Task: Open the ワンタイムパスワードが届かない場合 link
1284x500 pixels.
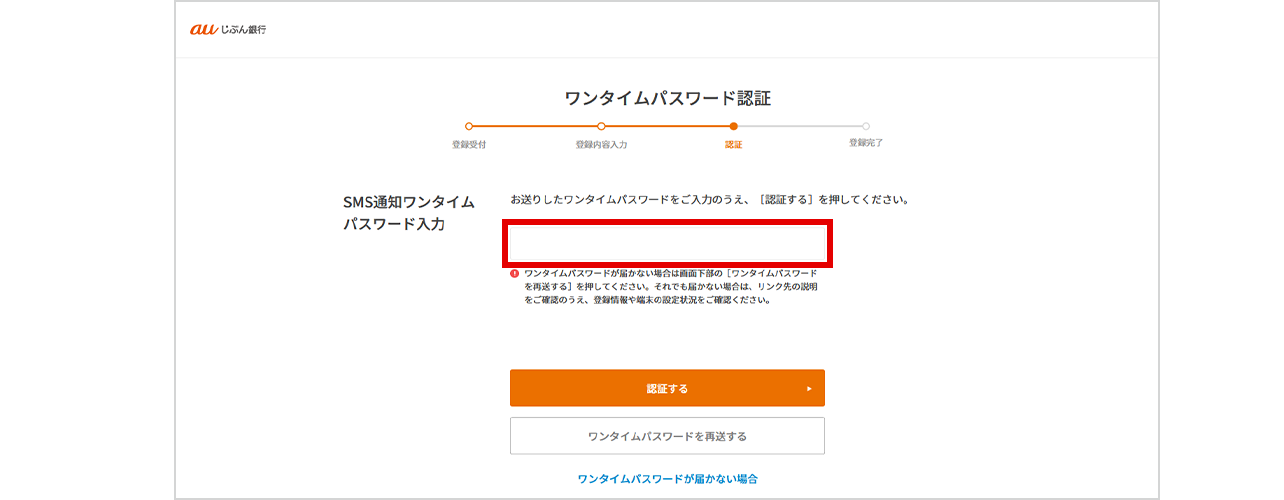Action: 667,479
